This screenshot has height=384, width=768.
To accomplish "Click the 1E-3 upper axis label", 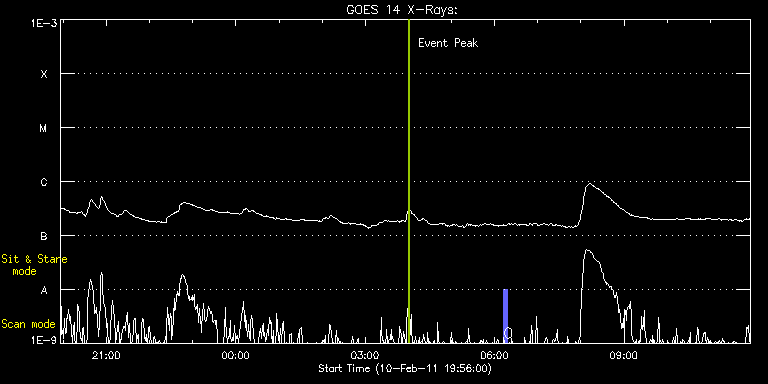I will pos(44,23).
